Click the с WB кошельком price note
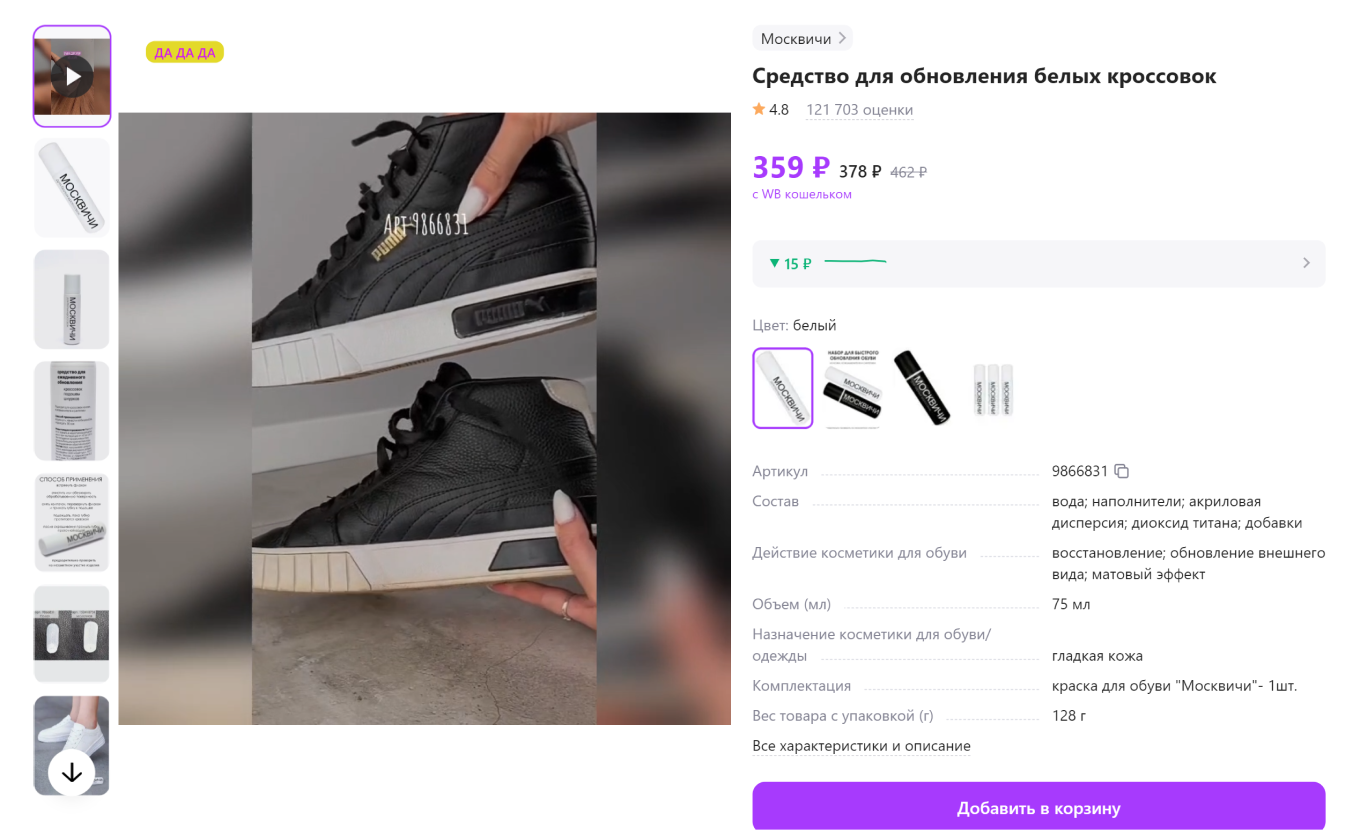1360x830 pixels. (802, 194)
